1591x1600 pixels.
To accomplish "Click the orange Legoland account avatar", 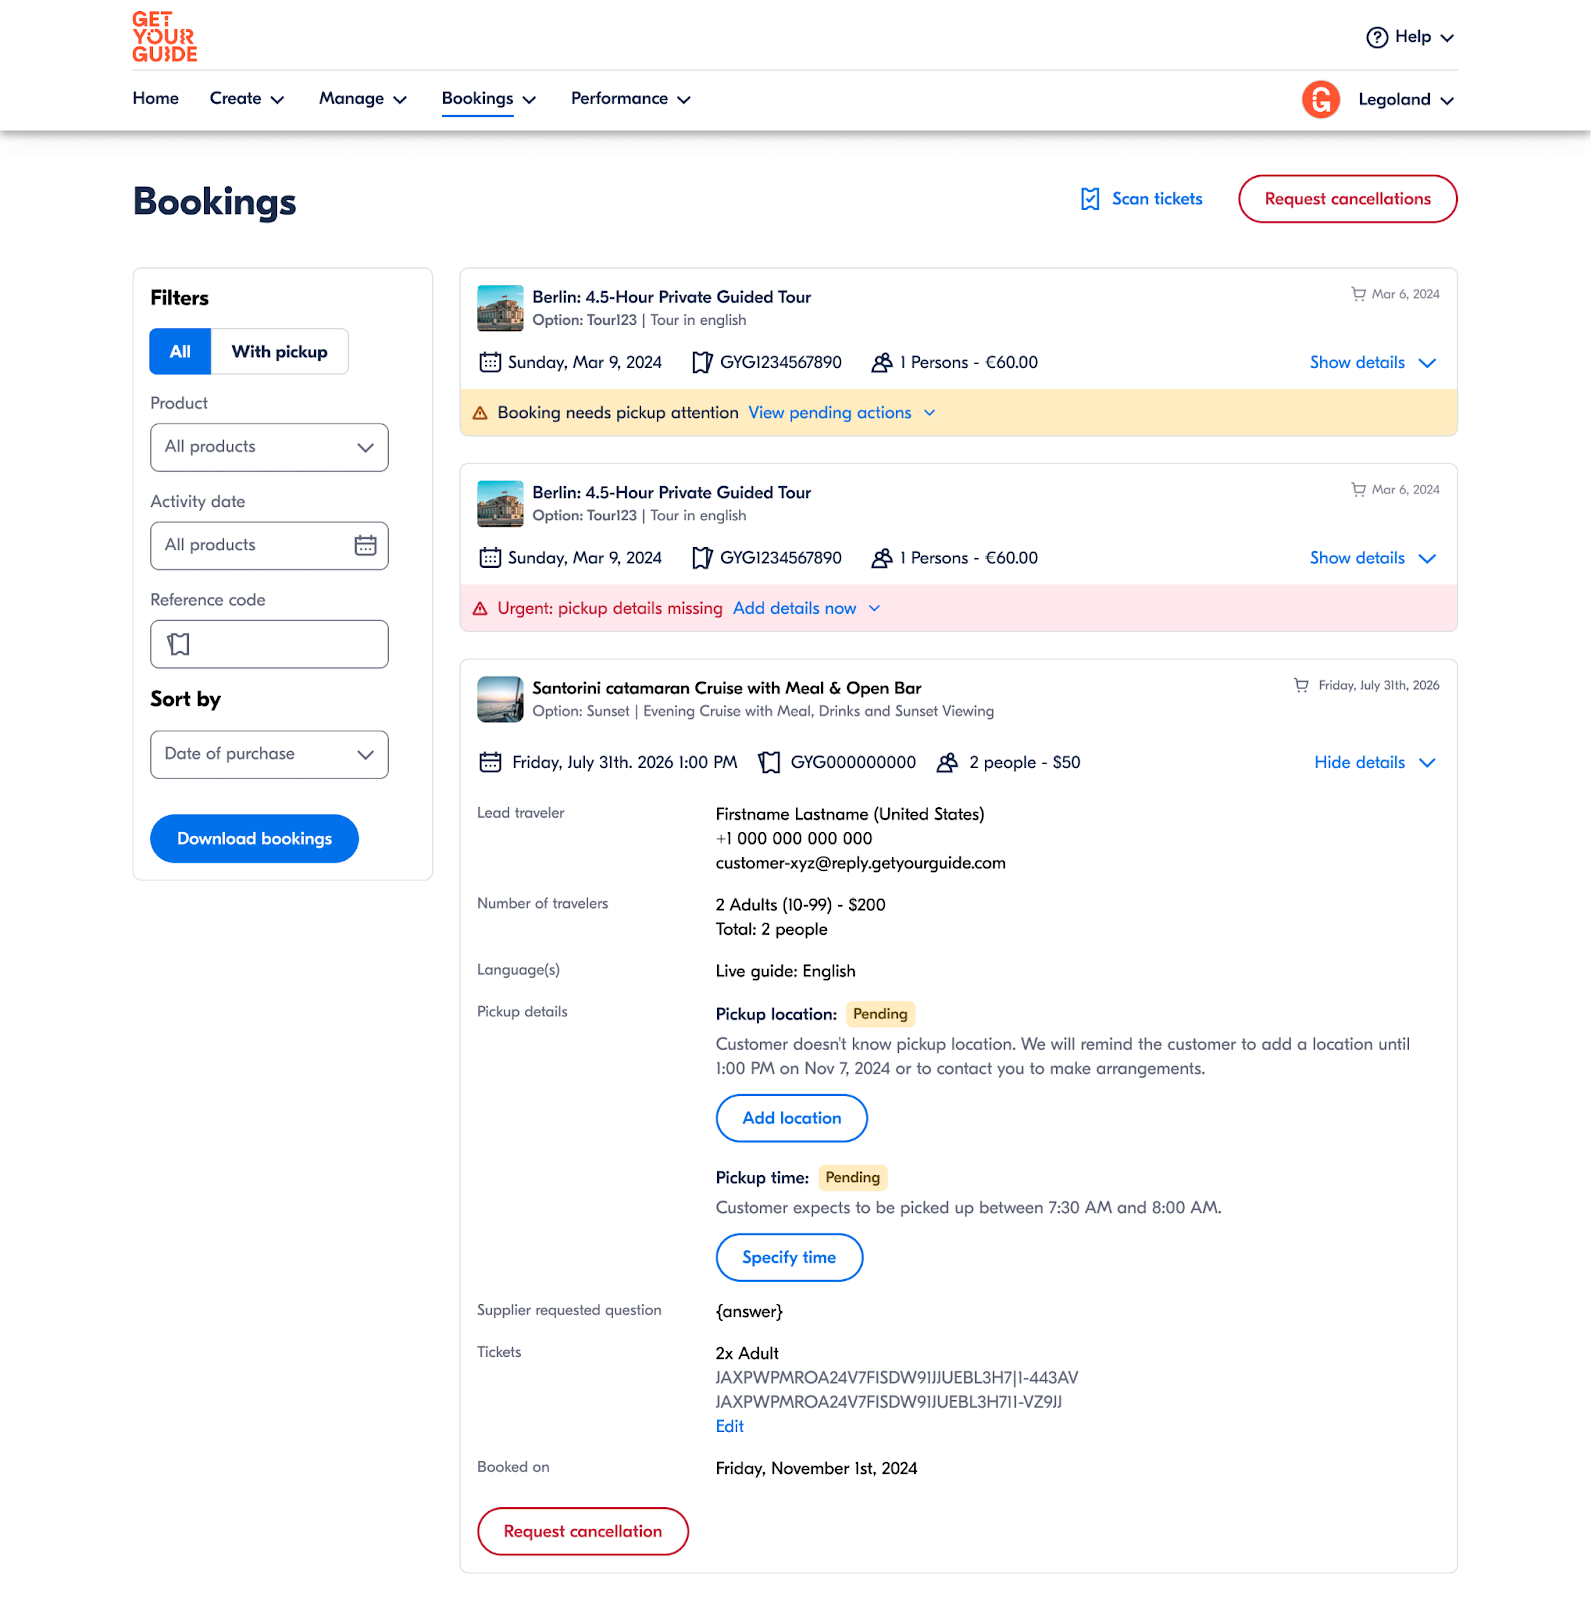I will [1320, 99].
